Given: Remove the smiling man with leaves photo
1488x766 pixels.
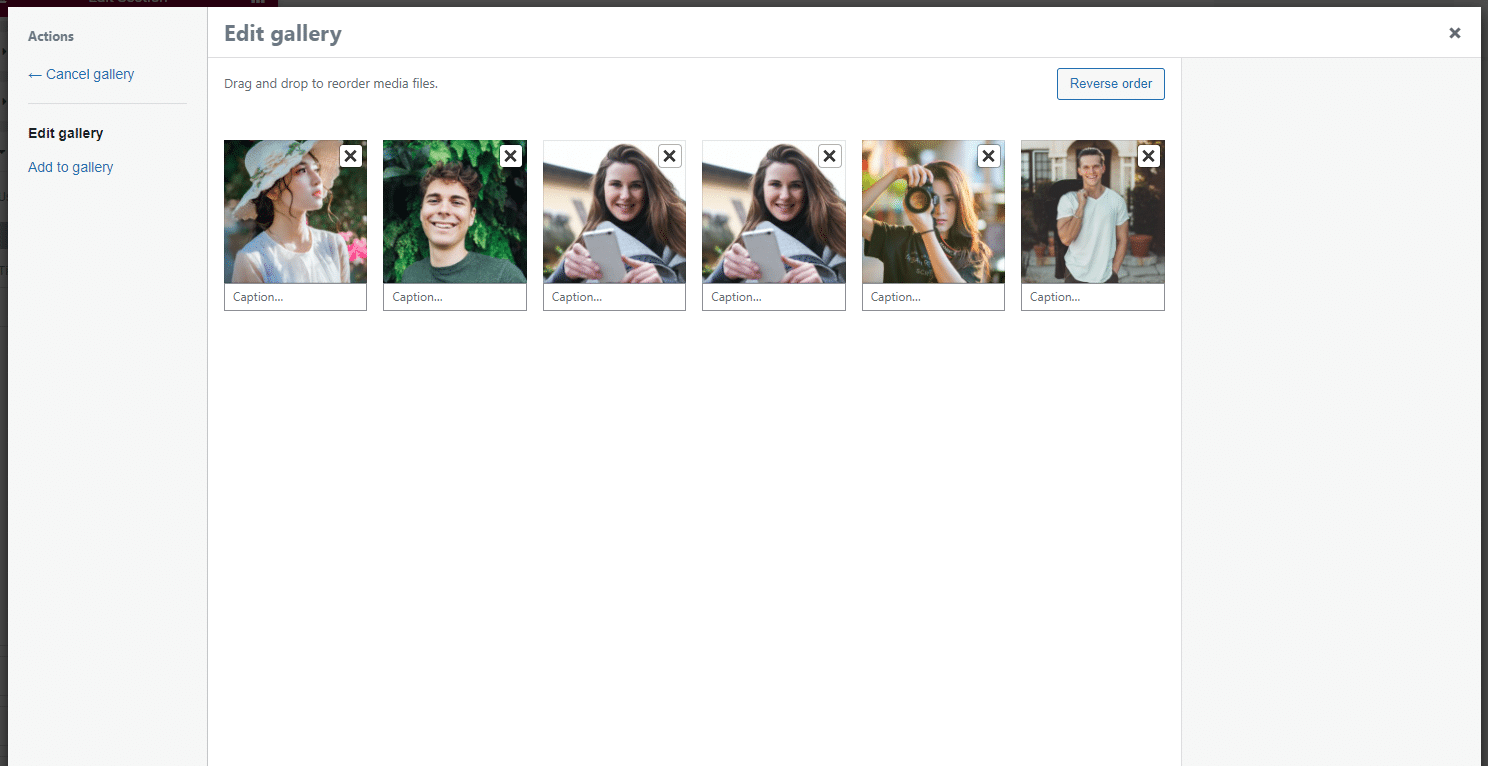Looking at the screenshot, I should pos(510,156).
